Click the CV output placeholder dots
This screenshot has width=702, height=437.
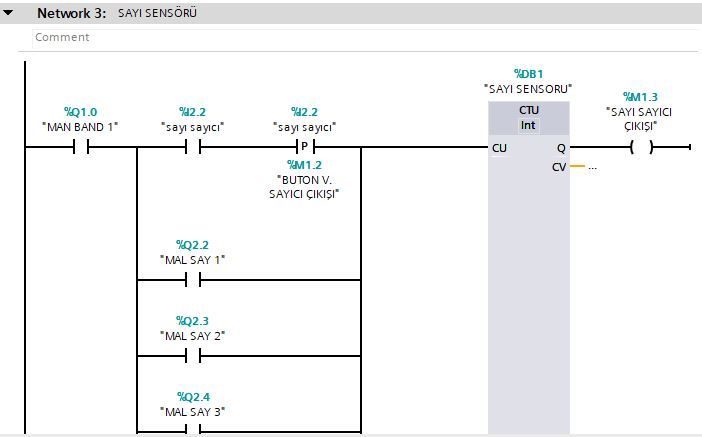(x=592, y=167)
